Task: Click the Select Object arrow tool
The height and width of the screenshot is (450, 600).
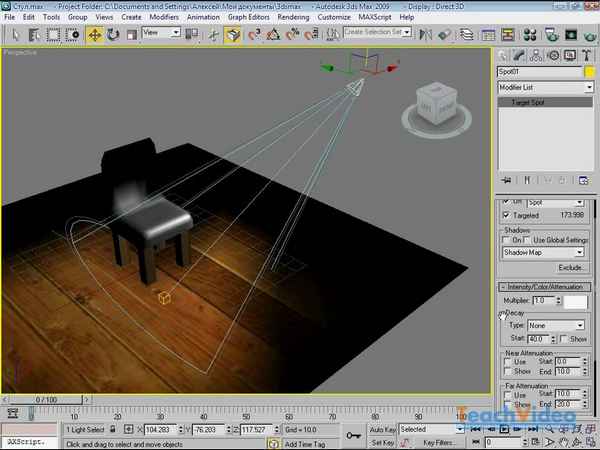Action: [13, 34]
